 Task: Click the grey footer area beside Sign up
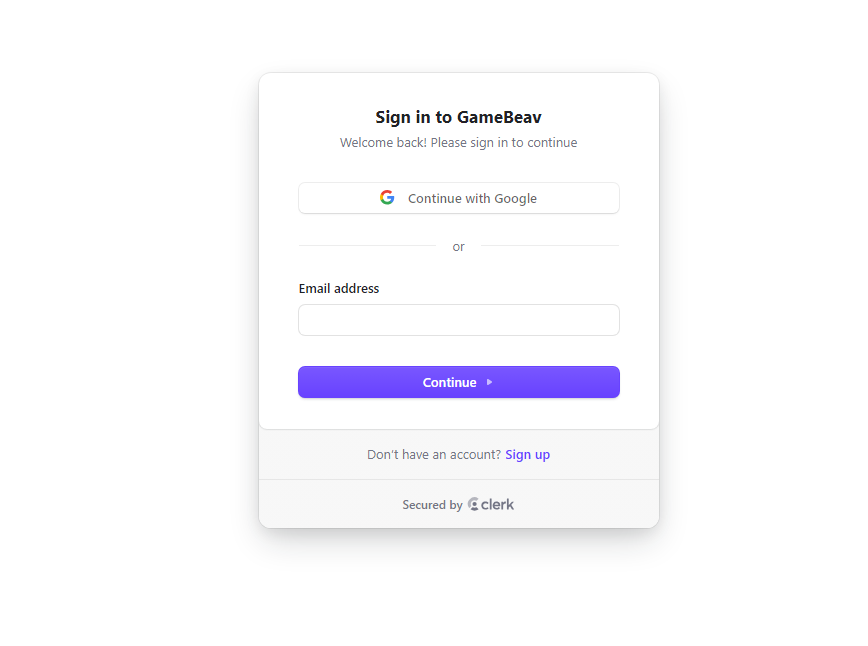603,454
